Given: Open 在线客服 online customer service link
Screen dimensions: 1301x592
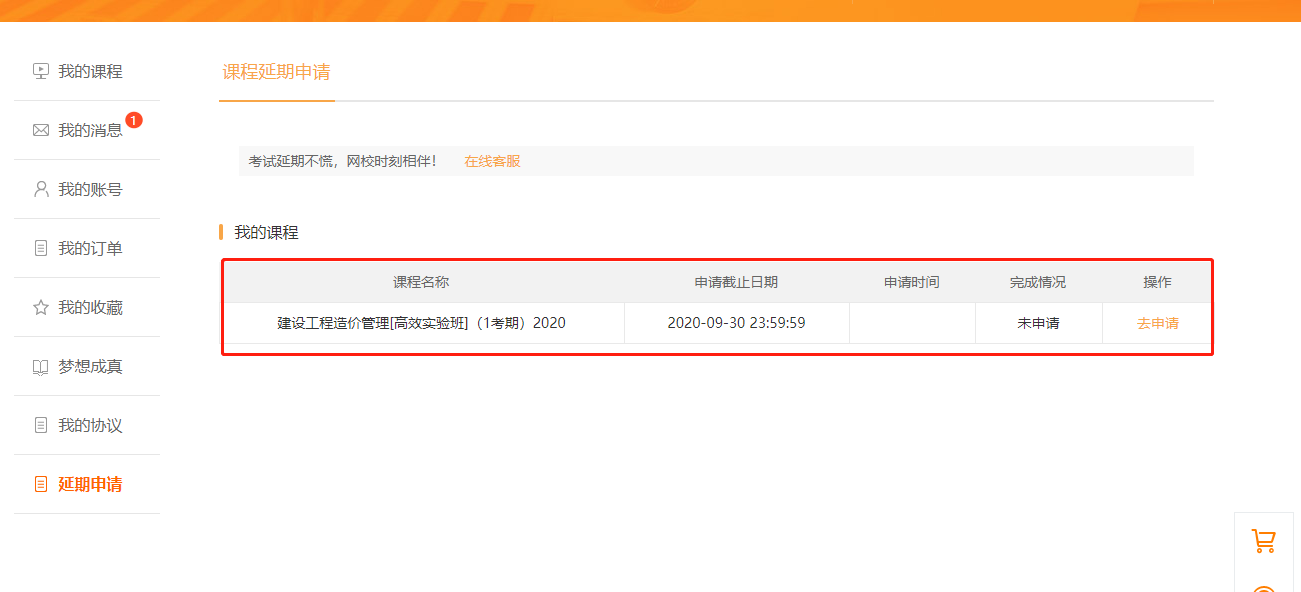Looking at the screenshot, I should pyautogui.click(x=491, y=161).
